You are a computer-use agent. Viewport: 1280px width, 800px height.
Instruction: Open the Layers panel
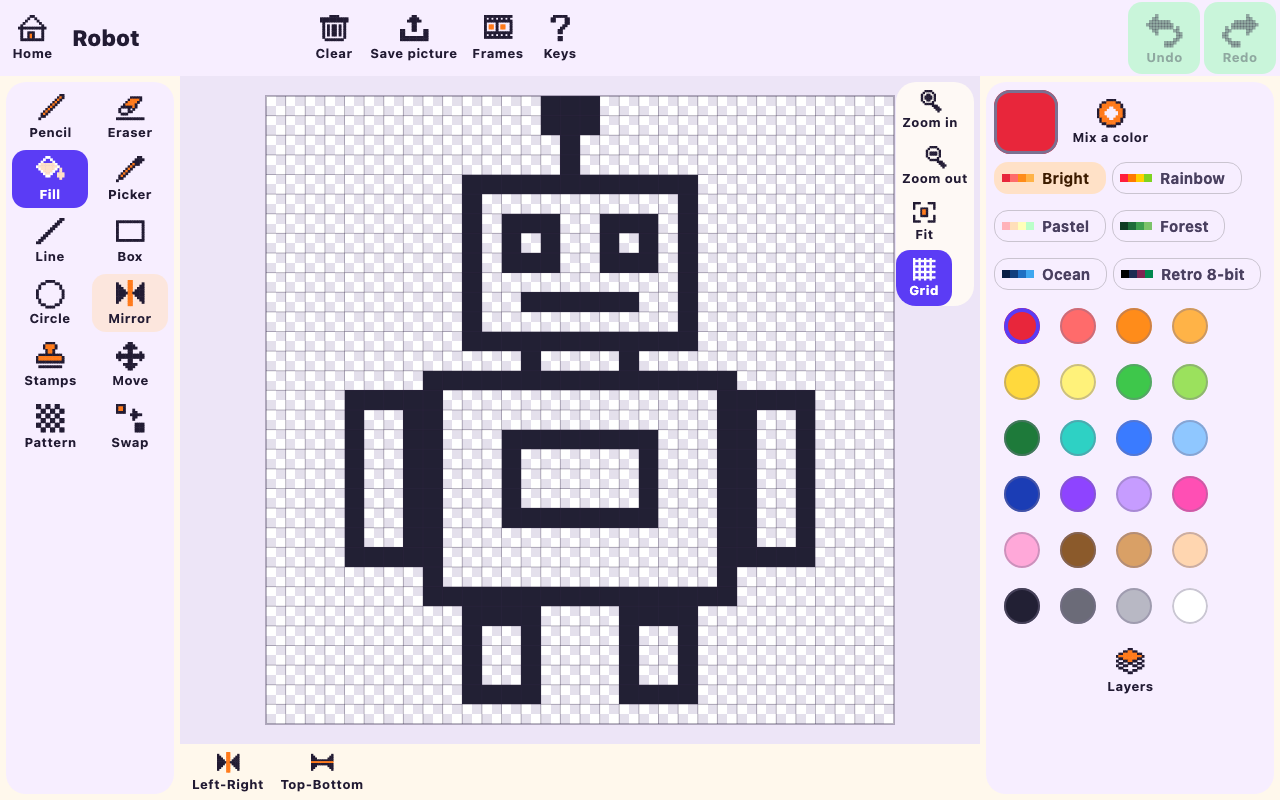click(x=1130, y=671)
